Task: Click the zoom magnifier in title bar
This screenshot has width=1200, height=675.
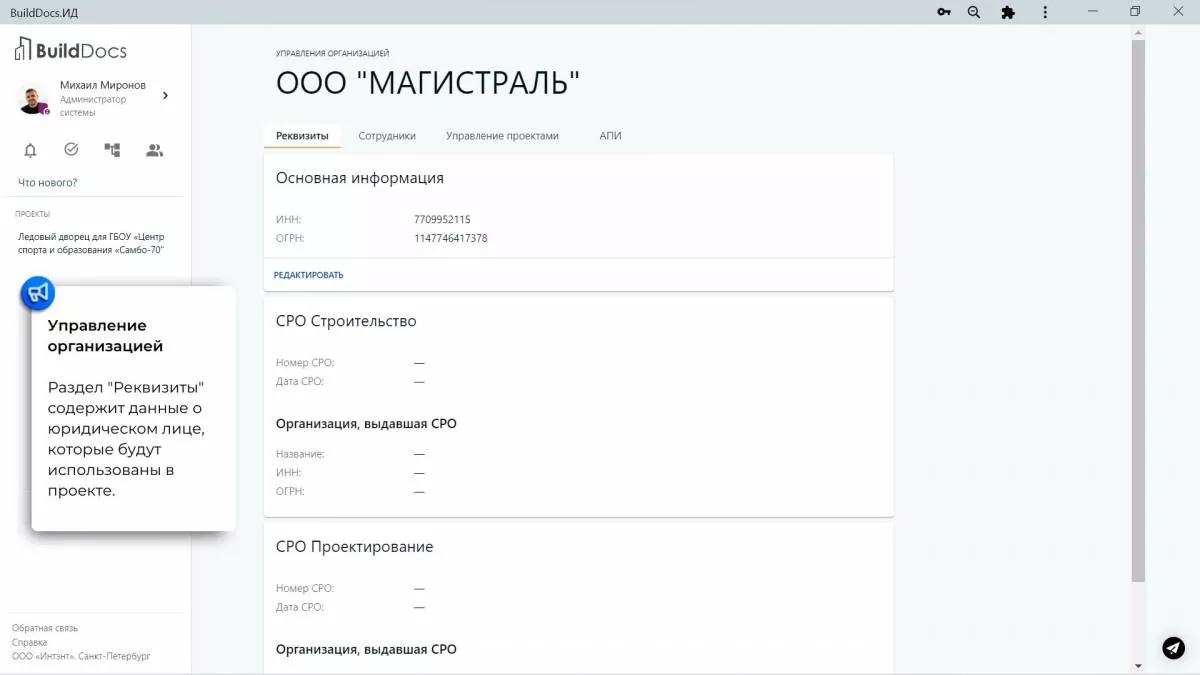Action: pyautogui.click(x=974, y=12)
